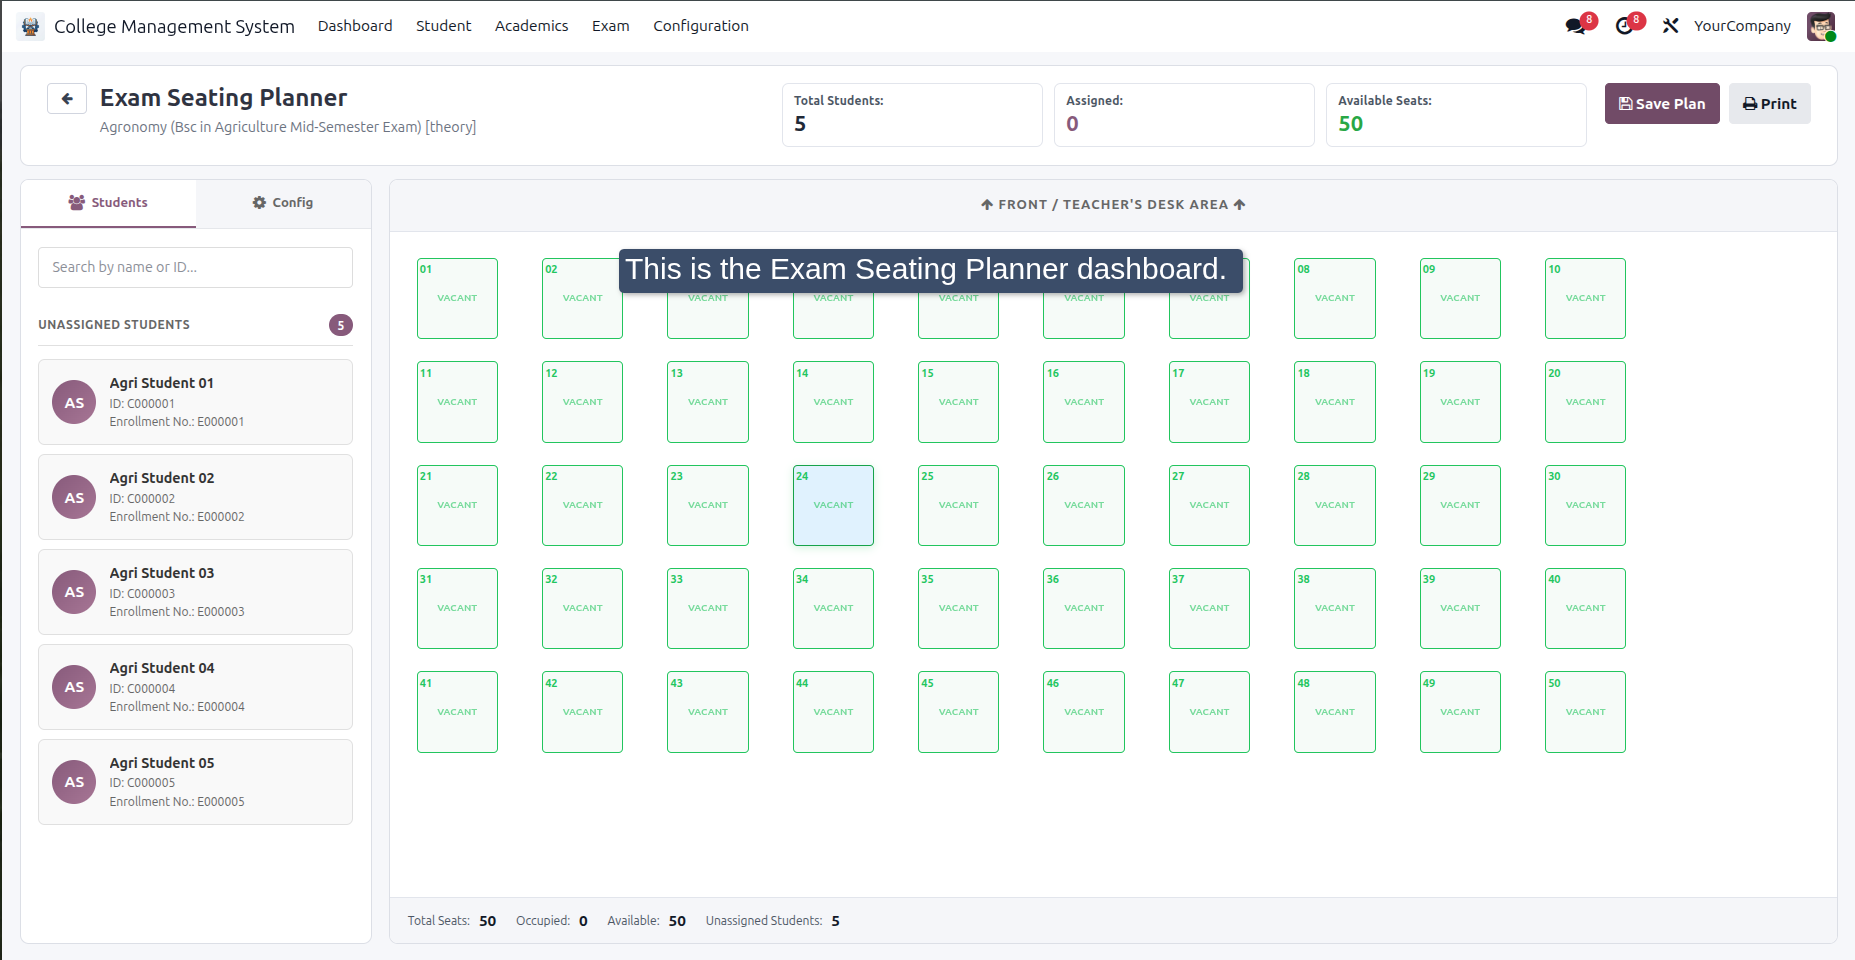1855x960 pixels.
Task: Select vacant seat 46
Action: 1084,712
